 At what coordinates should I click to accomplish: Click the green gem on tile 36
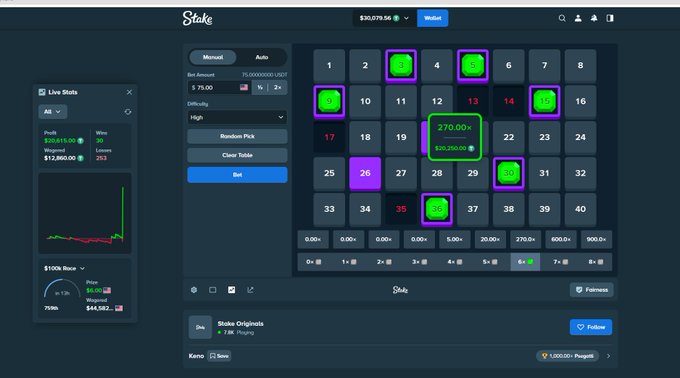tap(437, 209)
